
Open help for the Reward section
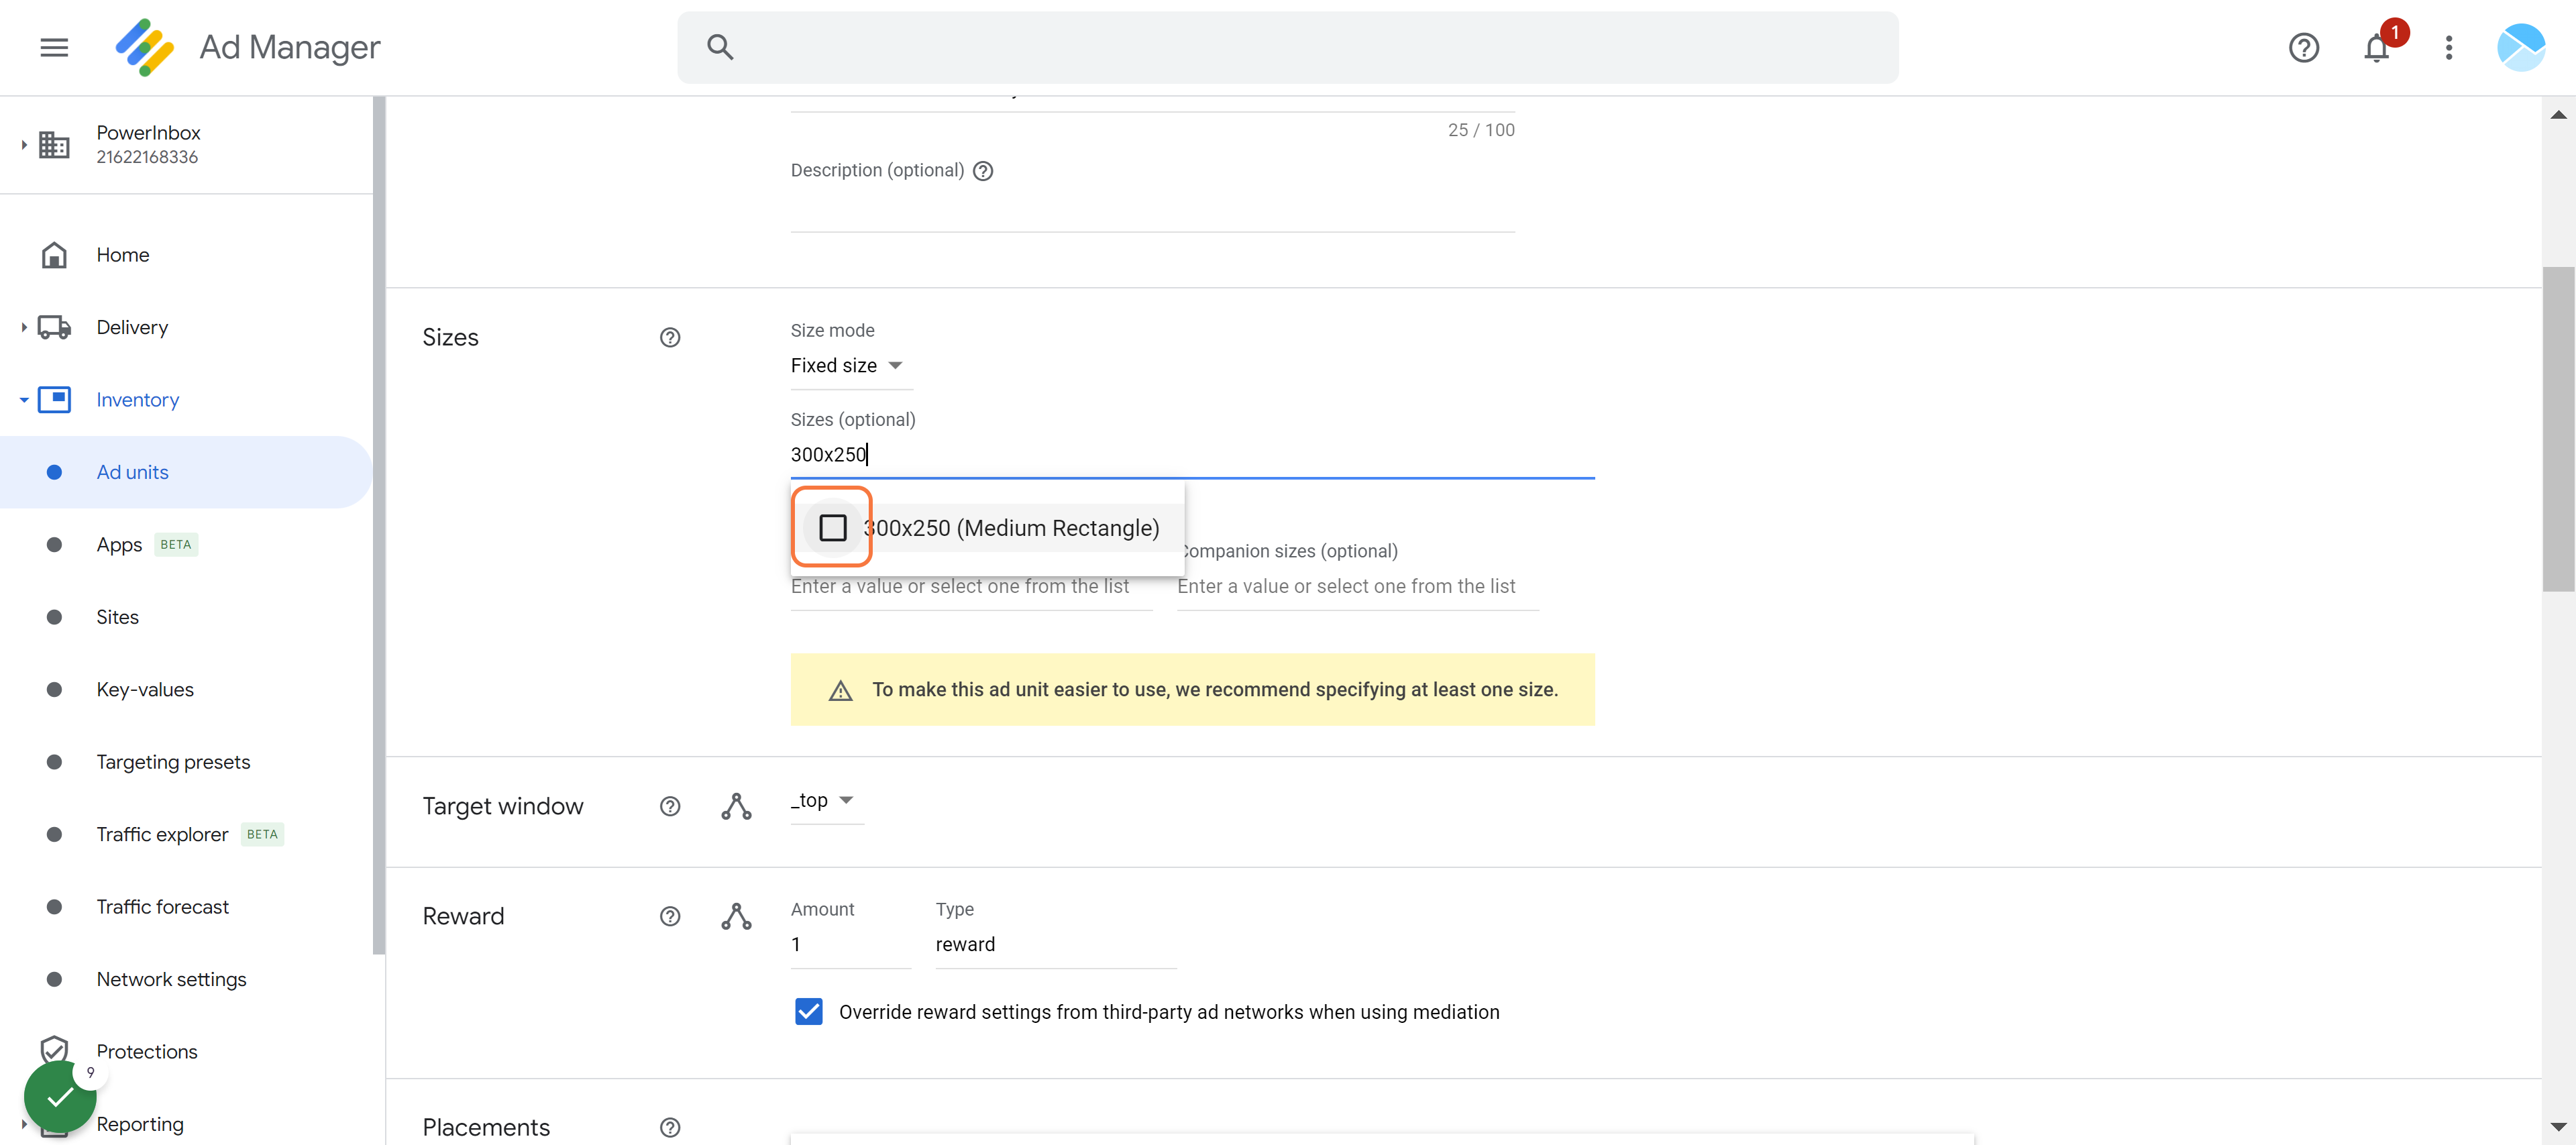tap(670, 916)
